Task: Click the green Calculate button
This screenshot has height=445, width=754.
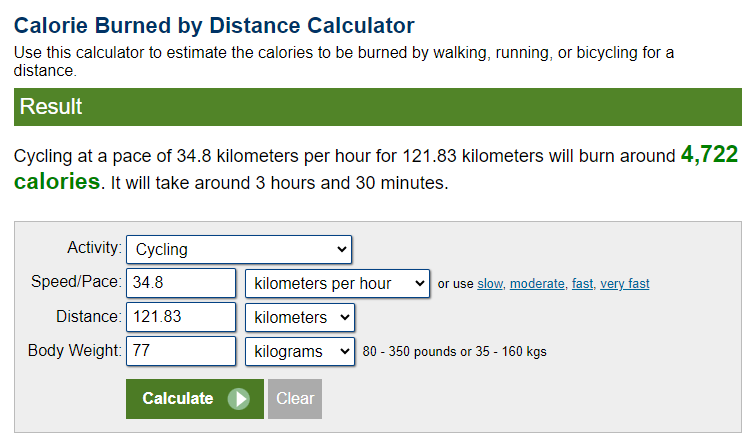Action: [x=195, y=399]
